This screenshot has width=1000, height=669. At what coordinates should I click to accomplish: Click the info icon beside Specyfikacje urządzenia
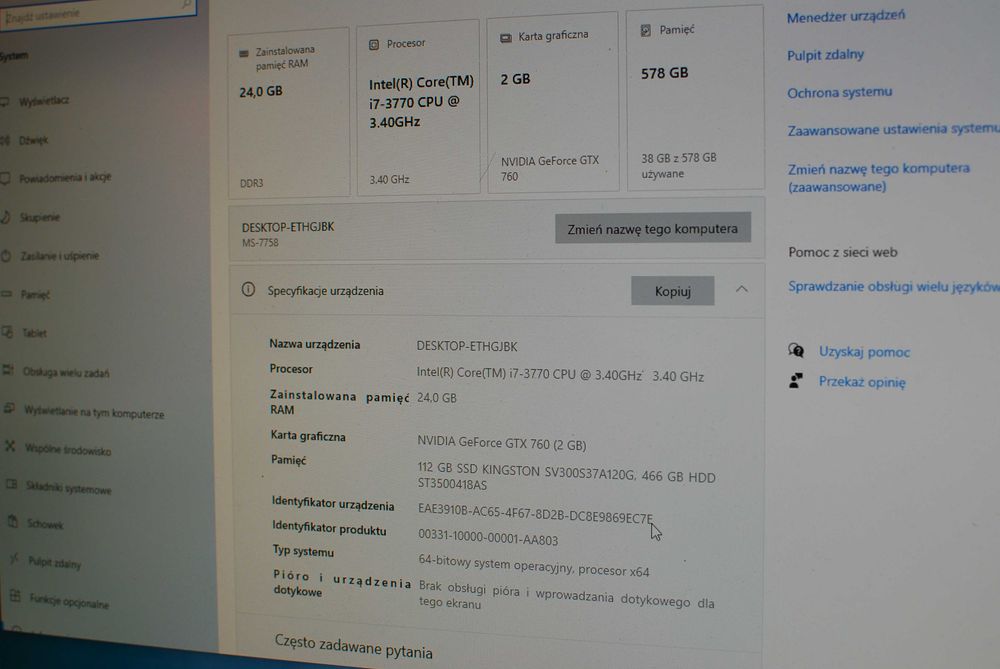click(x=248, y=290)
